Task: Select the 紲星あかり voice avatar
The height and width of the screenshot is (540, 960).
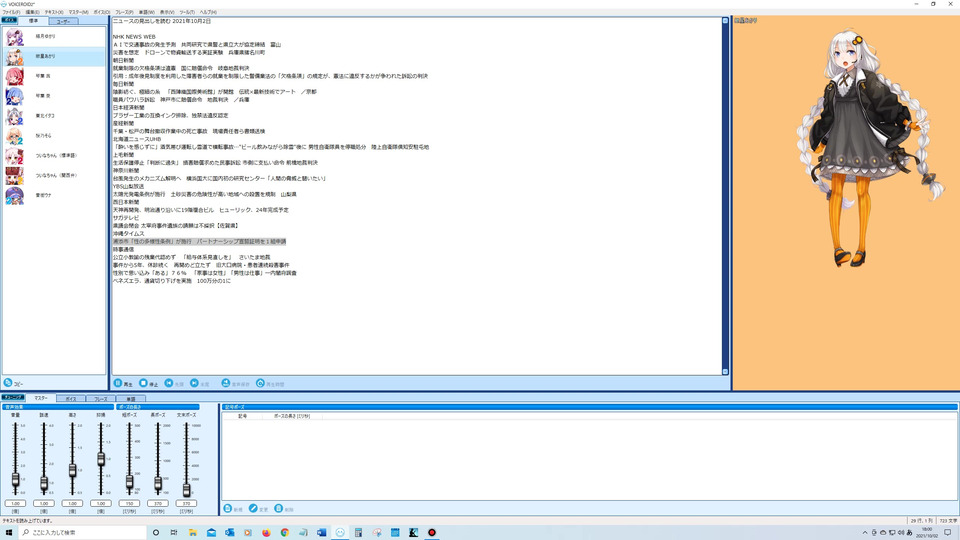Action: click(x=15, y=56)
